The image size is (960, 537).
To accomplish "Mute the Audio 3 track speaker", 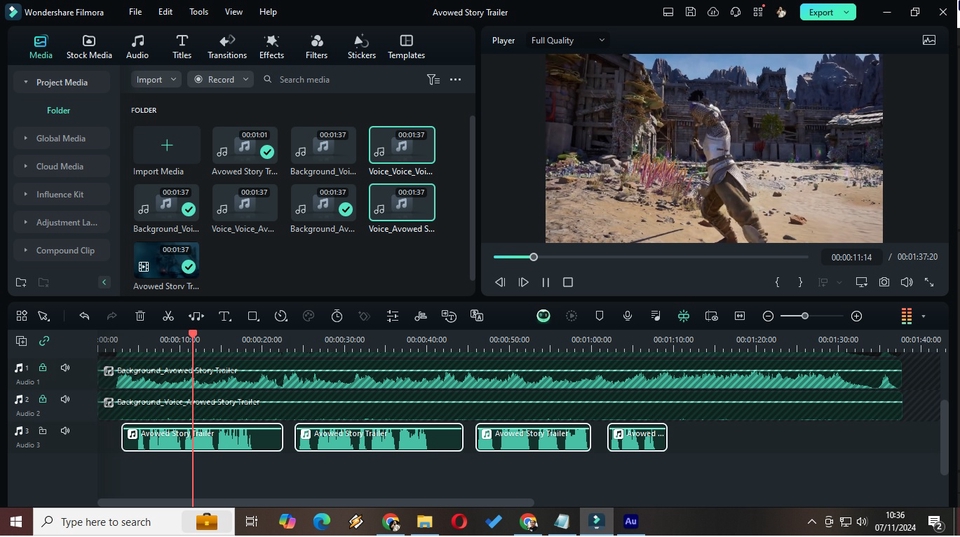I will [x=65, y=431].
